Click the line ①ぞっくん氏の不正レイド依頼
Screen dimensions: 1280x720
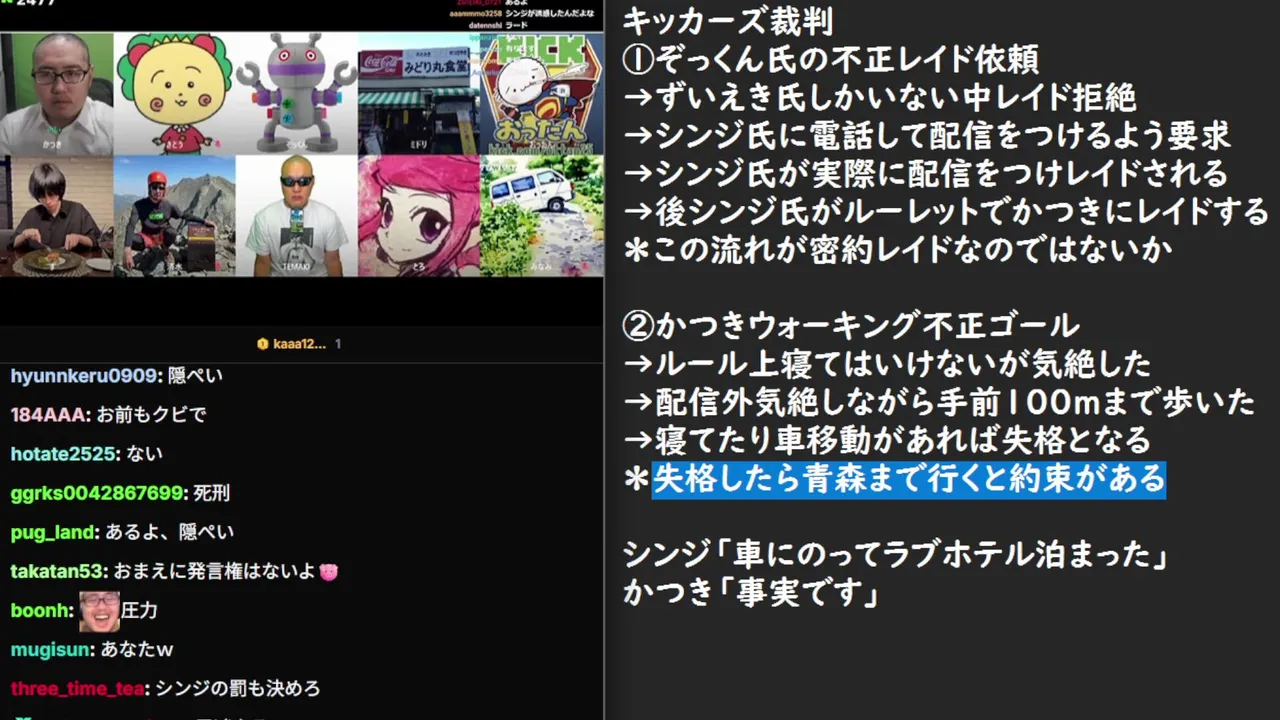(x=830, y=60)
